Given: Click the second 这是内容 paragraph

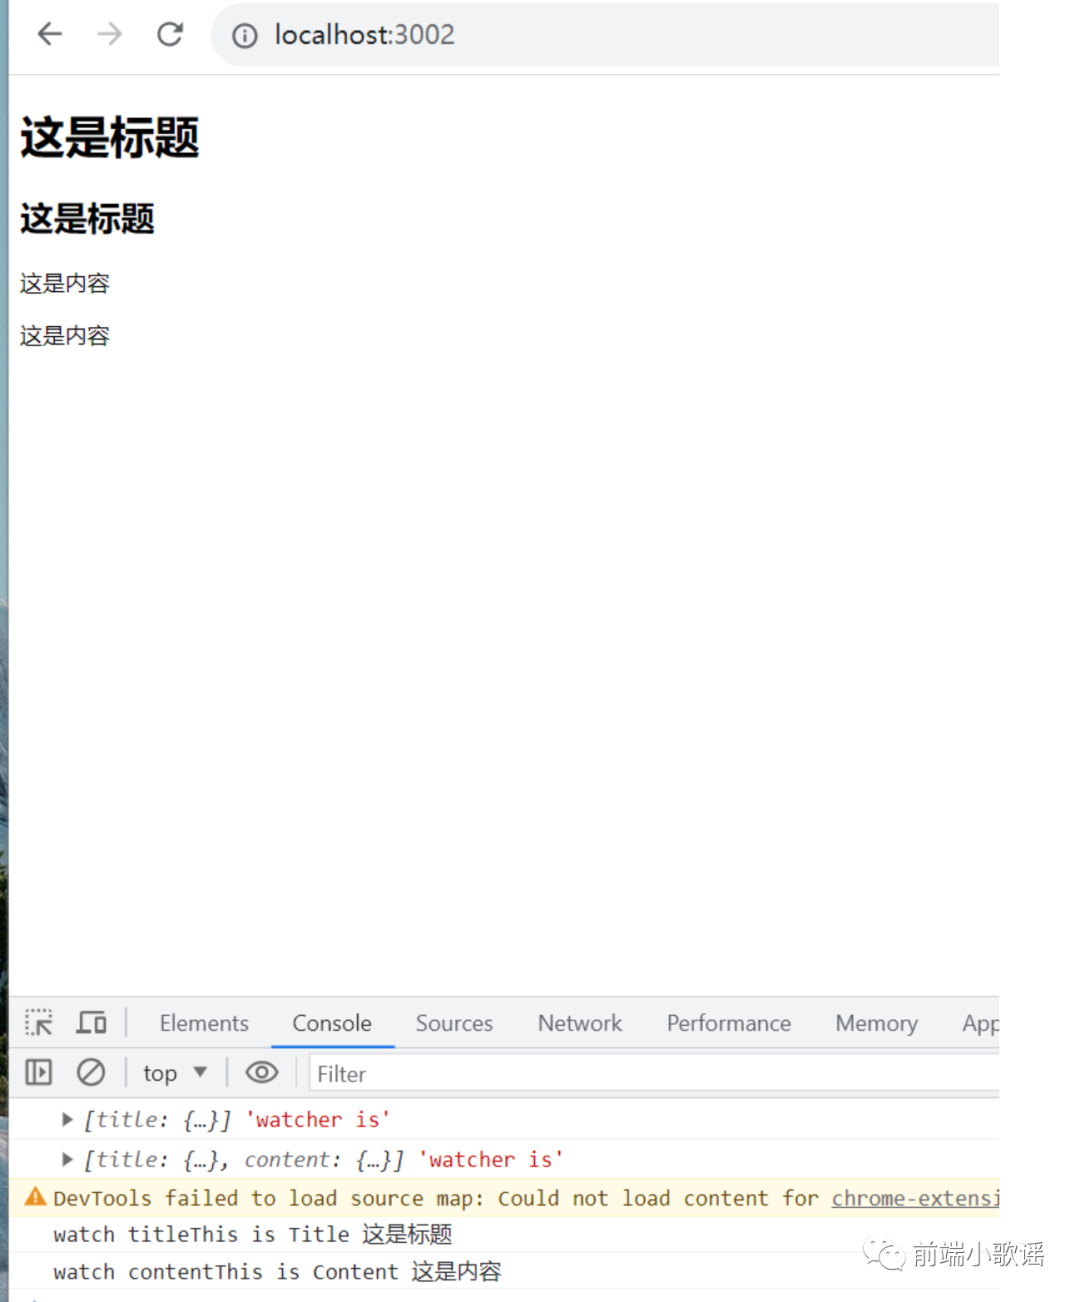Looking at the screenshot, I should pyautogui.click(x=65, y=335).
